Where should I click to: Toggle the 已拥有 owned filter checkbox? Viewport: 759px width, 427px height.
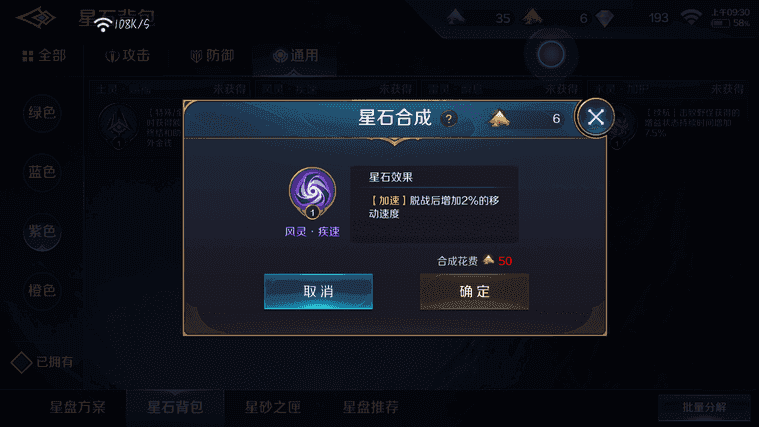click(21, 362)
